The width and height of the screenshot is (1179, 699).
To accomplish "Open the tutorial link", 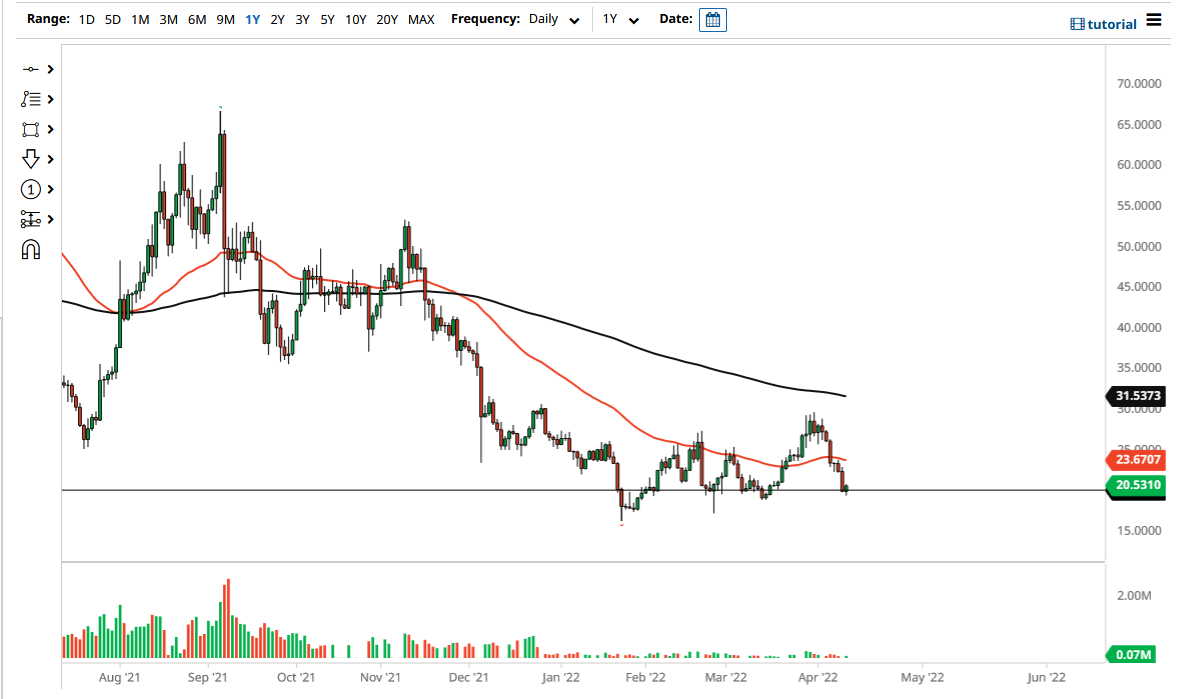I will pos(1110,23).
